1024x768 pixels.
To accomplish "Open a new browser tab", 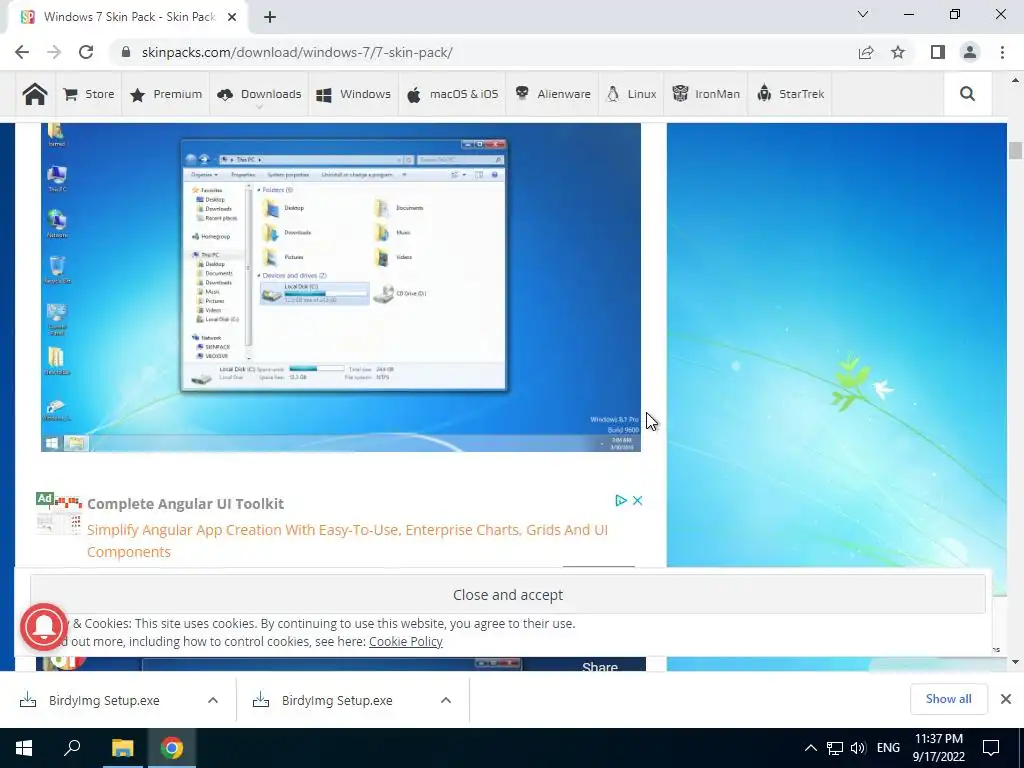I will click(x=270, y=17).
